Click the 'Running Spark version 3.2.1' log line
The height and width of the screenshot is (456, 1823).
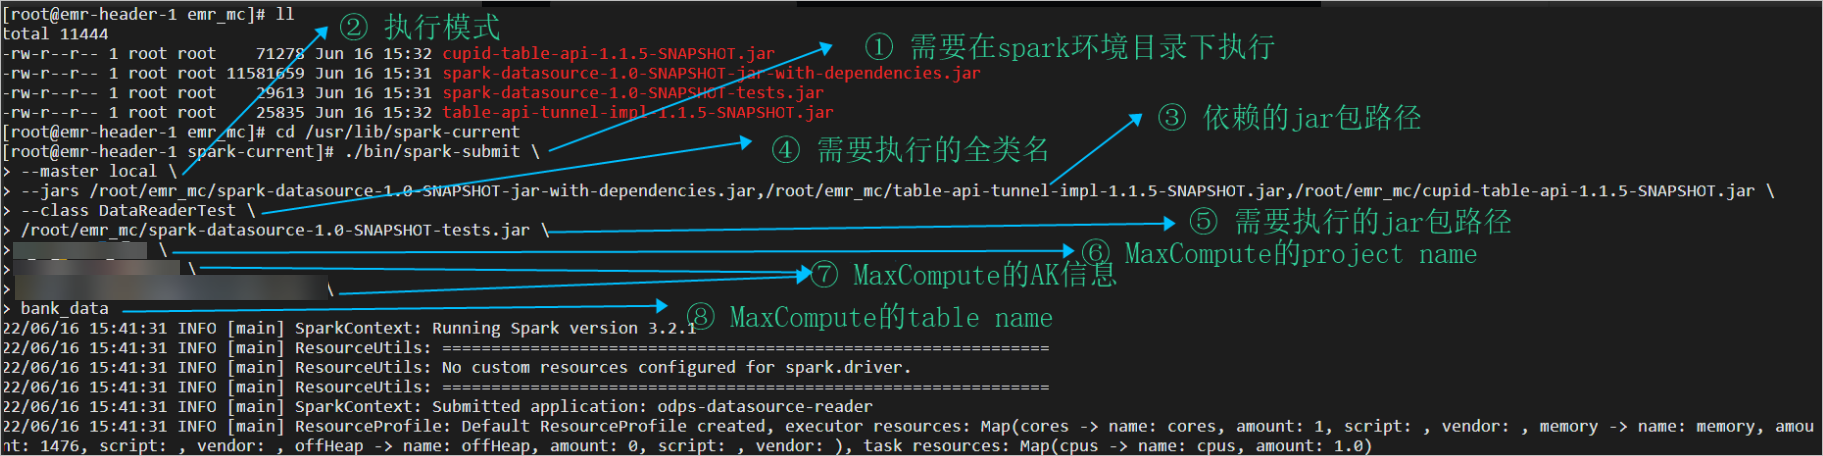tap(564, 328)
